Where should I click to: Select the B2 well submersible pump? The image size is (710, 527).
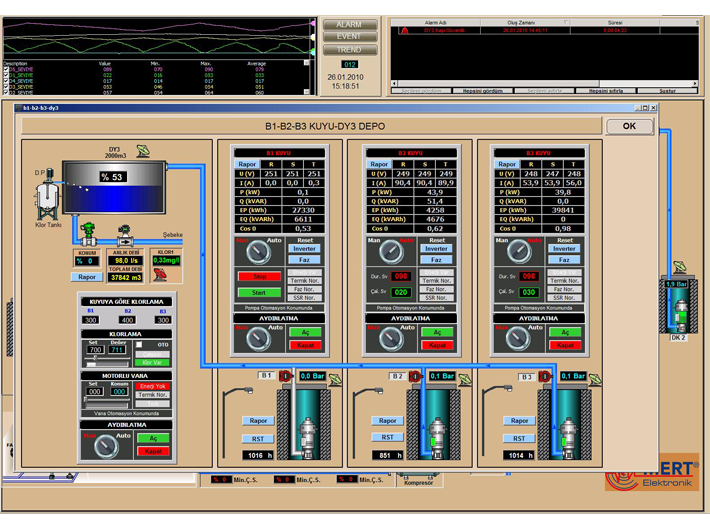coord(437,437)
